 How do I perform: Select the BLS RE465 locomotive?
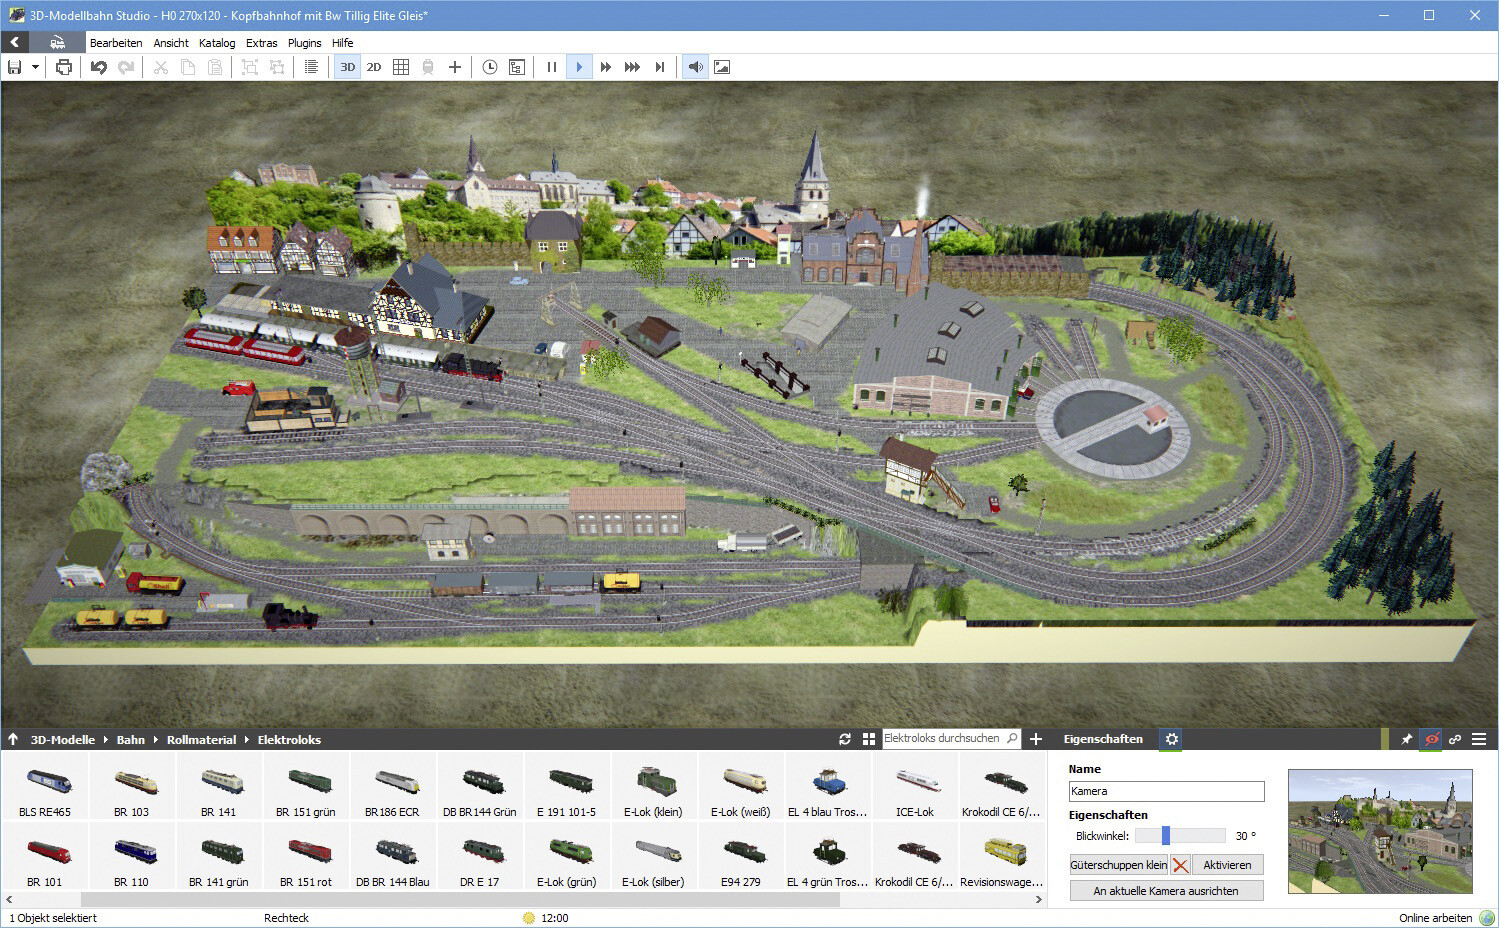[x=45, y=787]
